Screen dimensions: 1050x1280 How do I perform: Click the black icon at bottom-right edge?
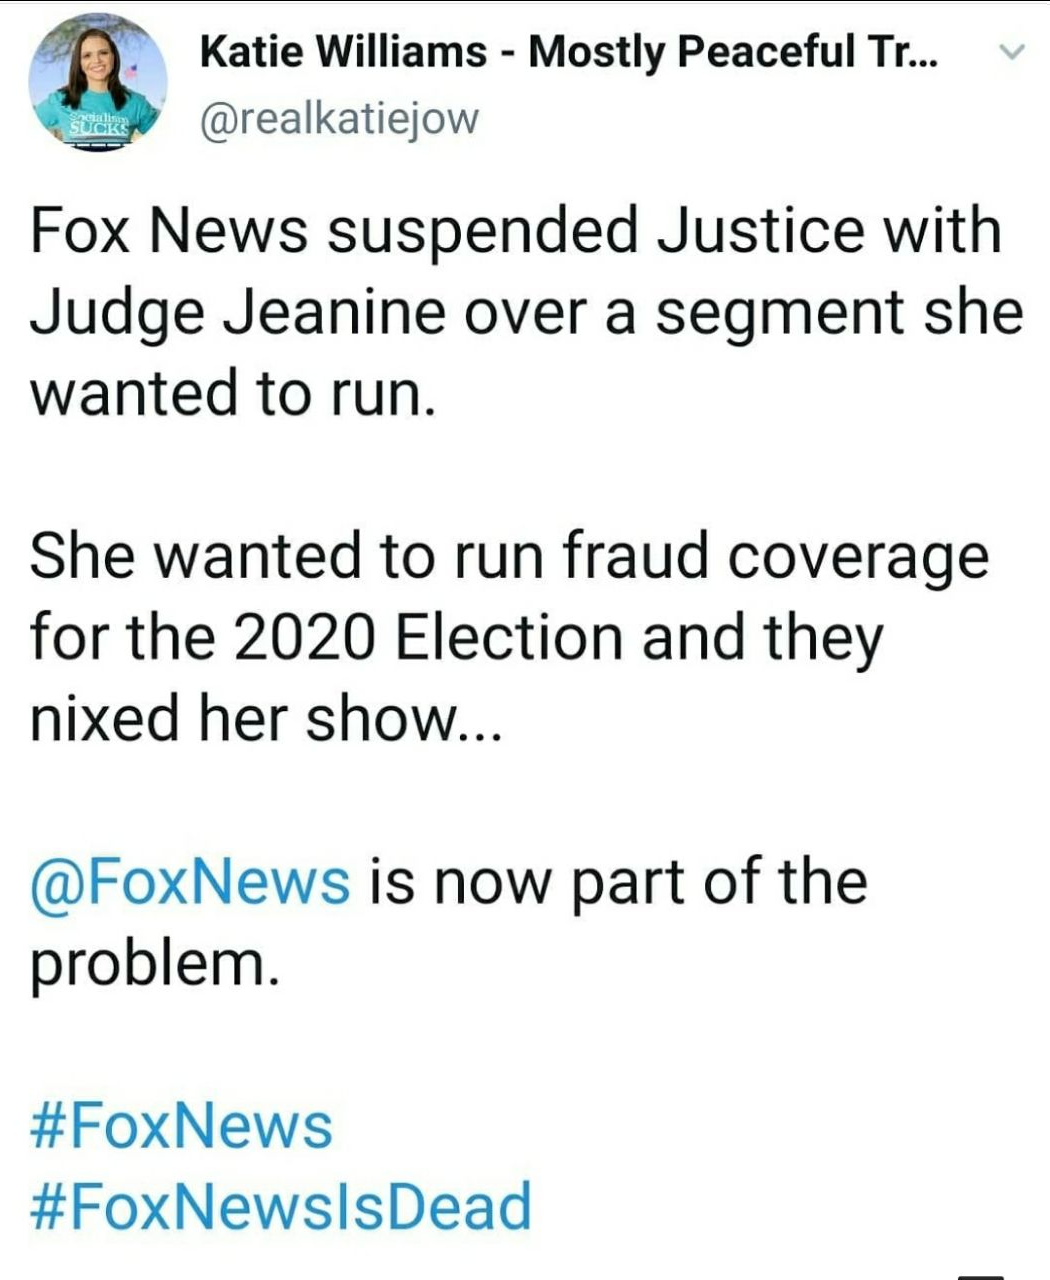pos(979,1275)
